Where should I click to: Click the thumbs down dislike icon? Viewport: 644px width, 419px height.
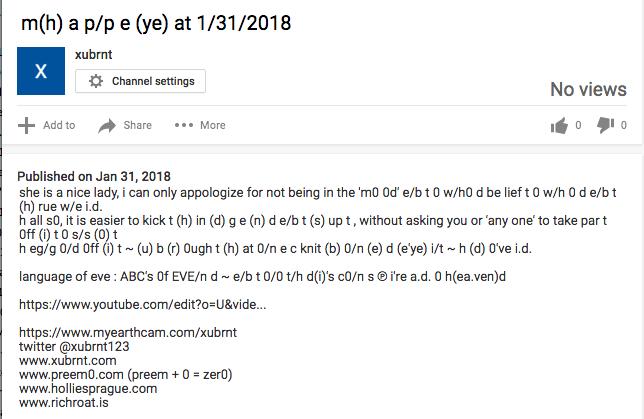click(605, 125)
